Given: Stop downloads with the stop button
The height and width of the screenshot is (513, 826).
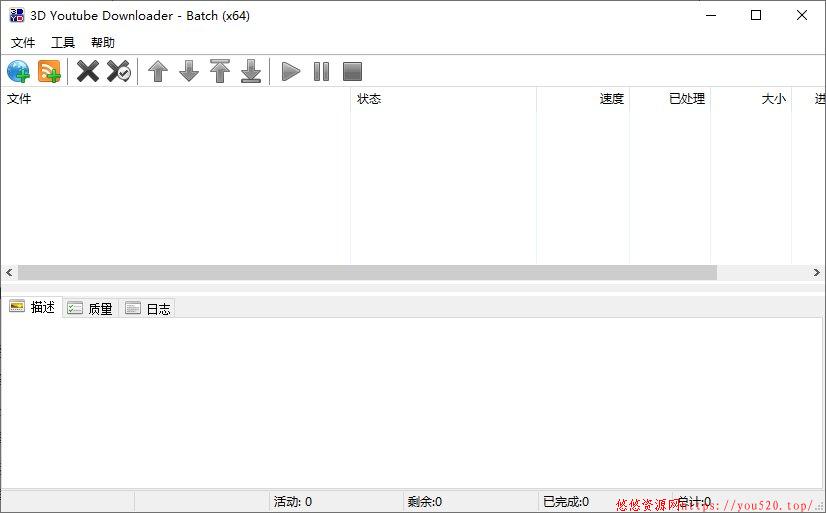Looking at the screenshot, I should [352, 71].
